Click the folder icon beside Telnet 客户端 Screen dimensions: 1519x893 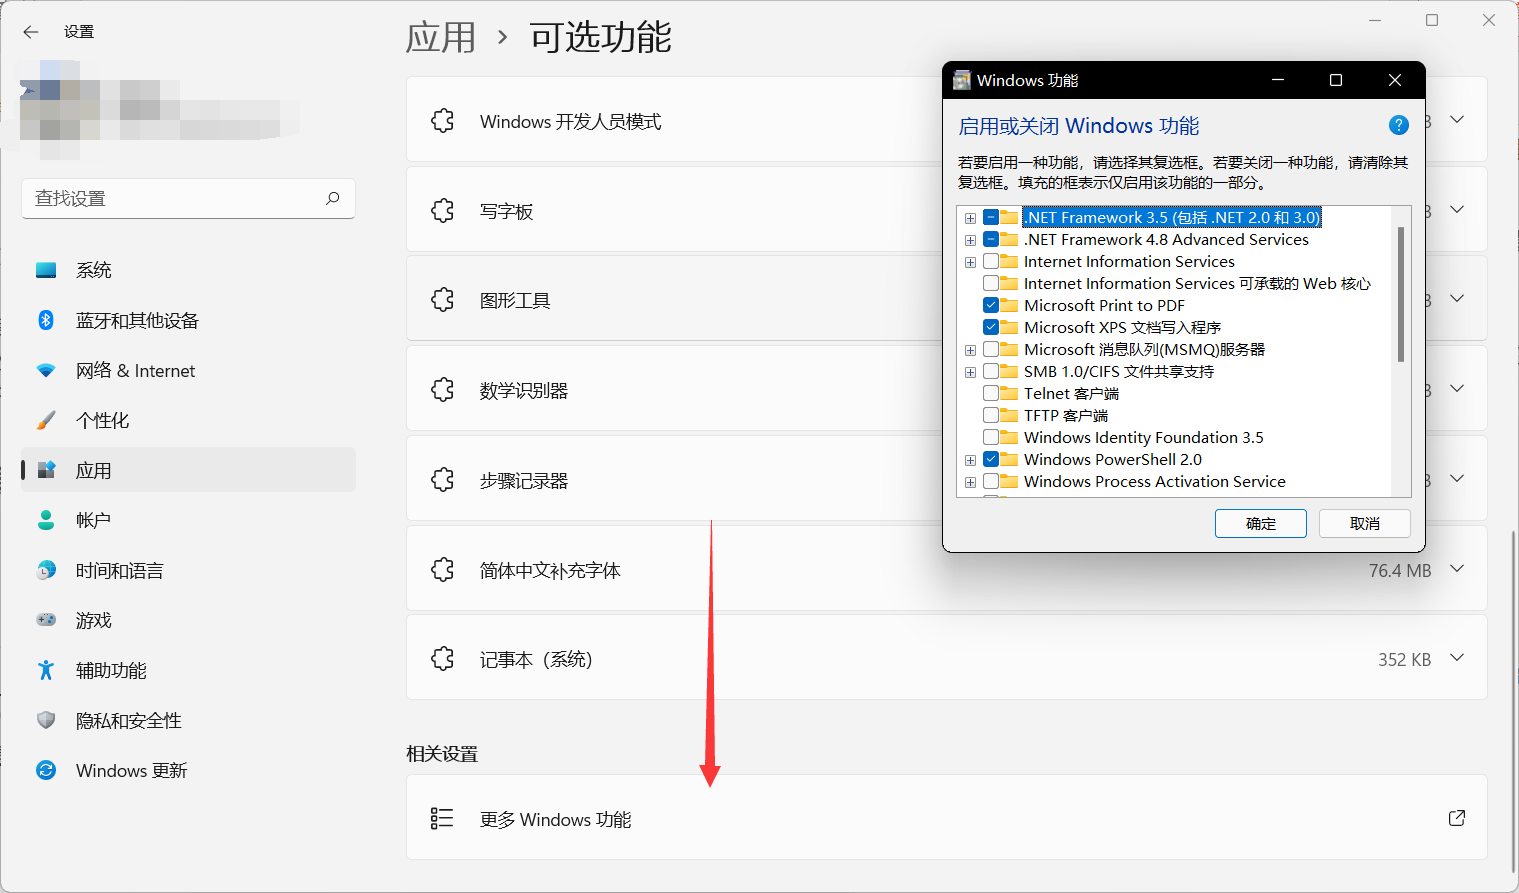(1009, 393)
